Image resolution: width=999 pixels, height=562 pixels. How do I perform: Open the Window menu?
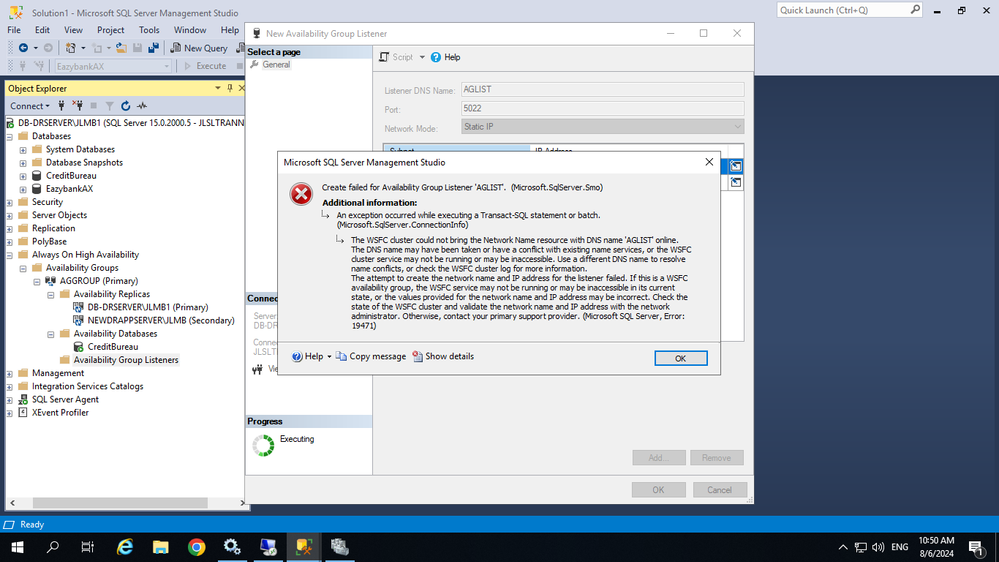click(190, 30)
